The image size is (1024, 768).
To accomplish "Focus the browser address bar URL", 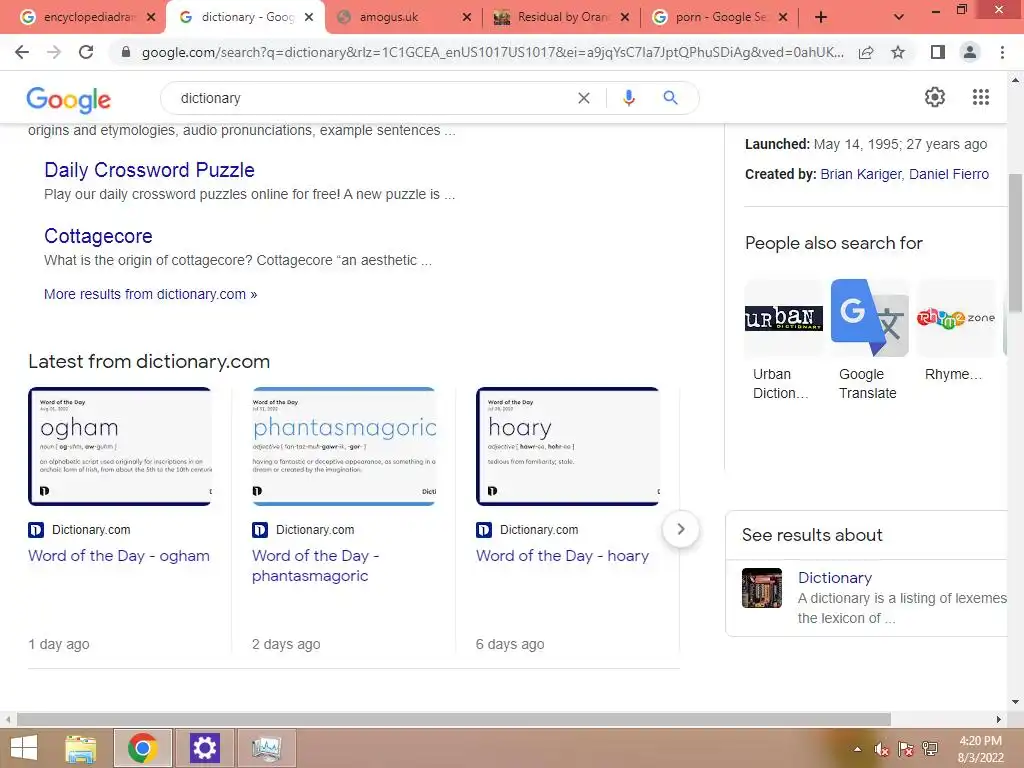I will 492,52.
